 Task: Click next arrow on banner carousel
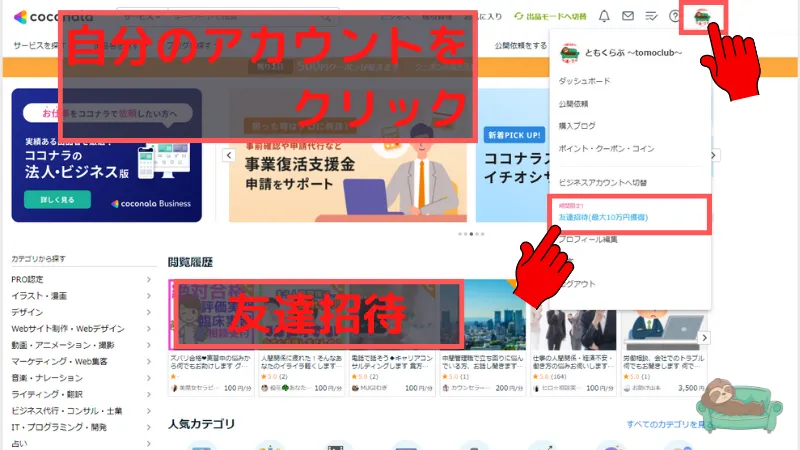click(x=713, y=155)
